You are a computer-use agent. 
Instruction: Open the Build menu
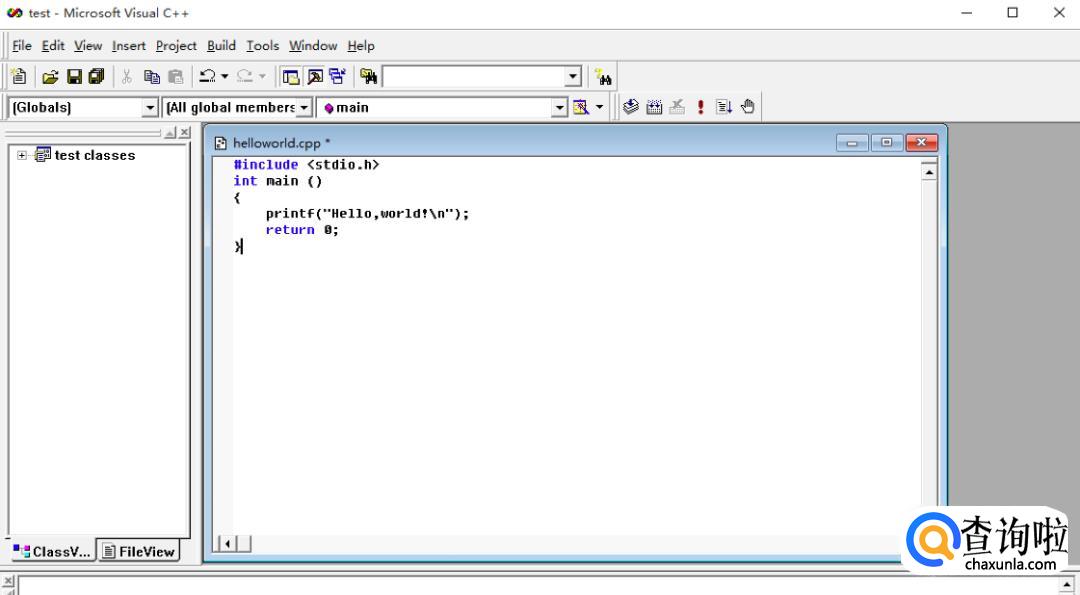[x=221, y=45]
